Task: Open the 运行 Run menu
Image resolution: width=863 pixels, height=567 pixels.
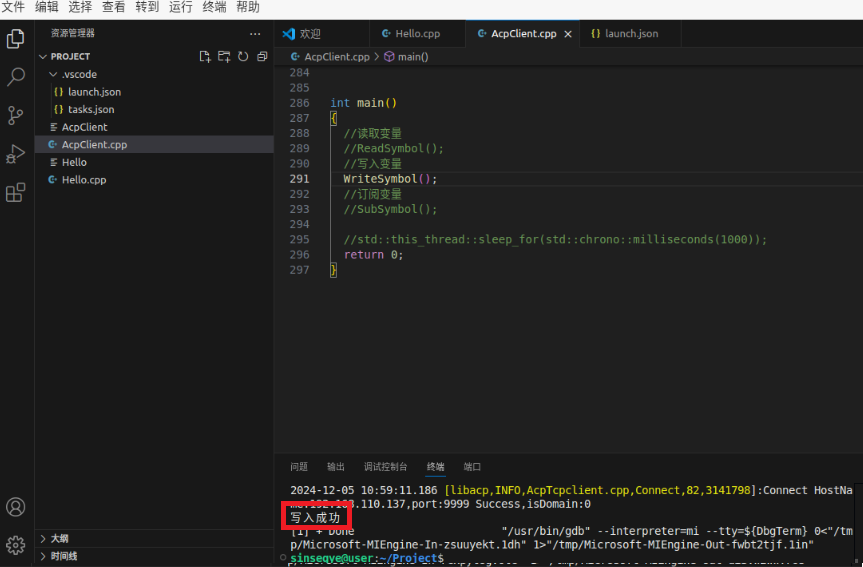Action: coord(181,7)
